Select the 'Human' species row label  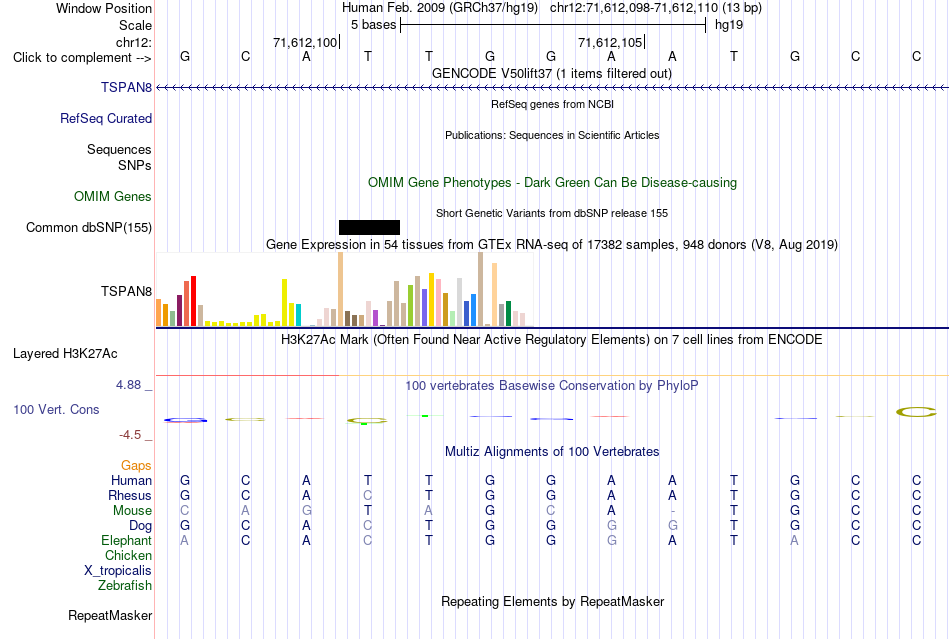(x=131, y=480)
